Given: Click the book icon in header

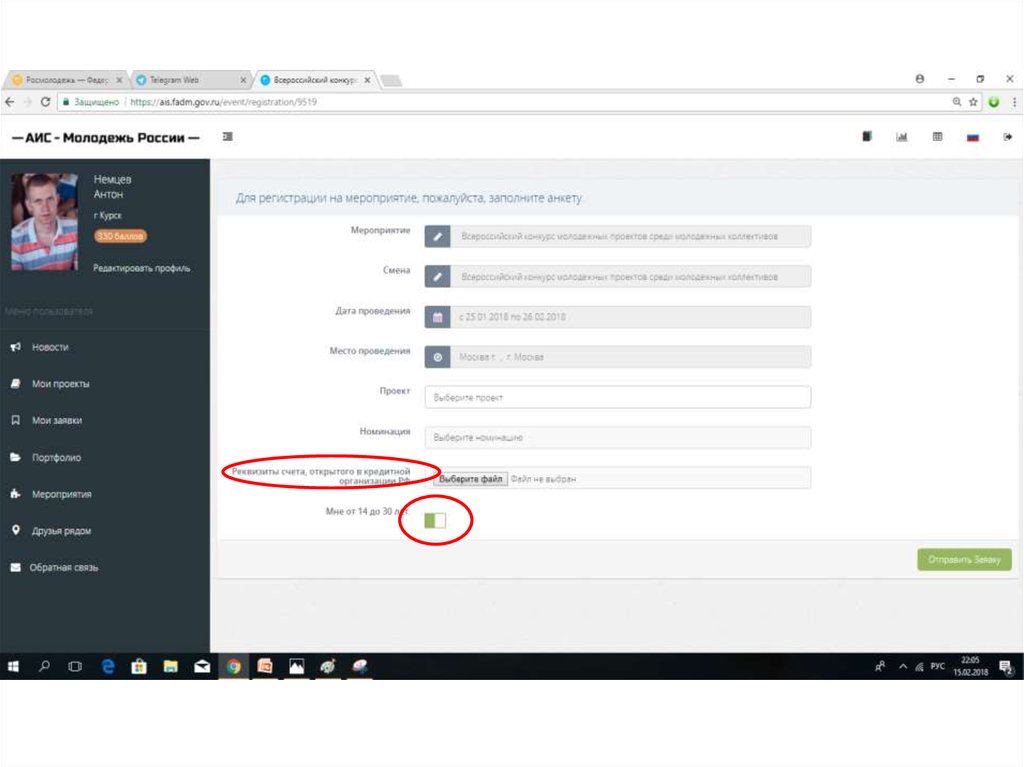Looking at the screenshot, I should 867,137.
